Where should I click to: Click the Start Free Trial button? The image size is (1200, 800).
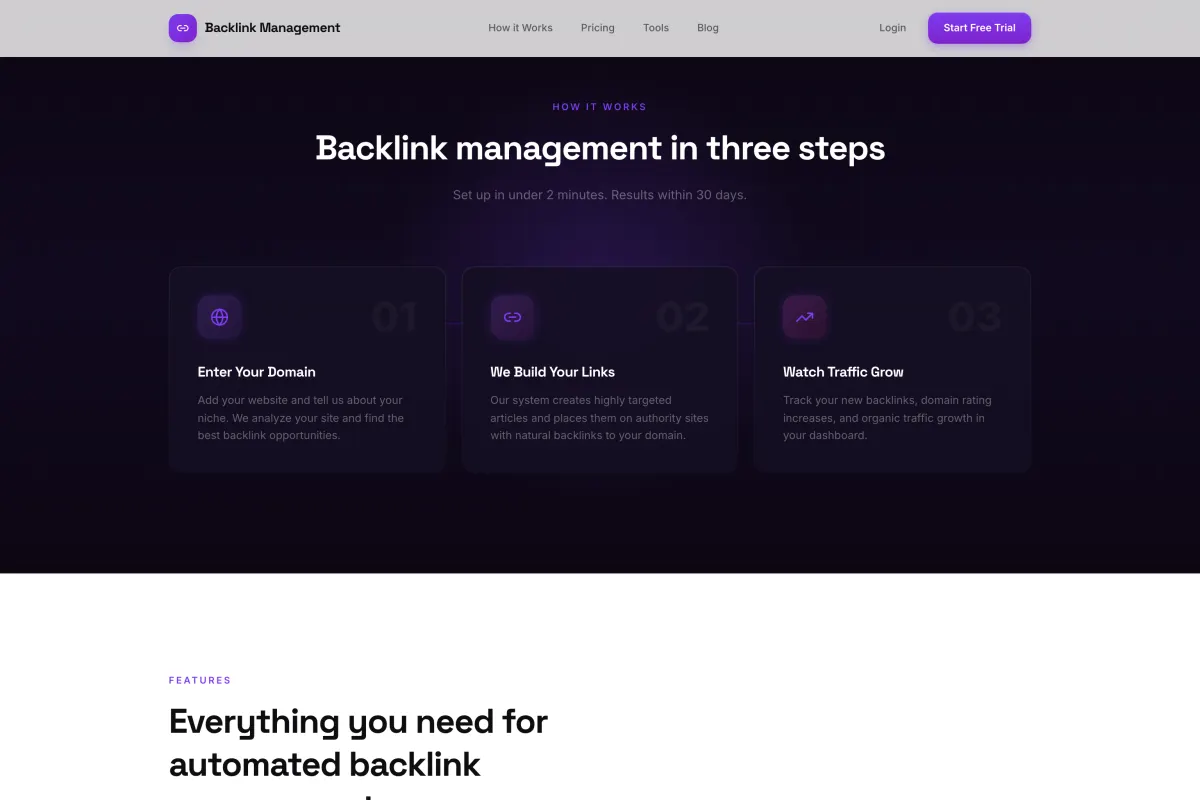point(979,28)
